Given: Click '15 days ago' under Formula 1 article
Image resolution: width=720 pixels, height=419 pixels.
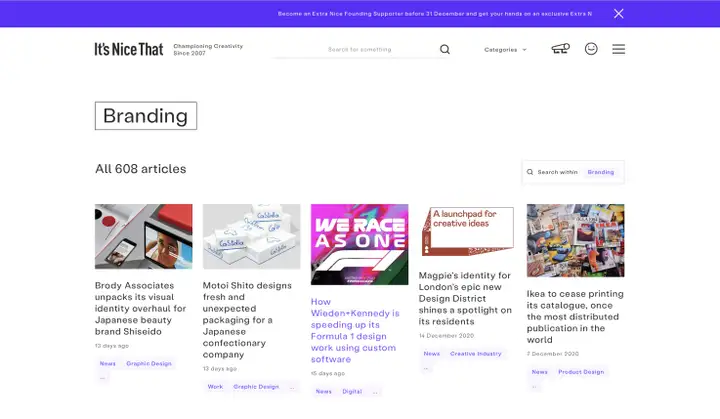Looking at the screenshot, I should [328, 374].
